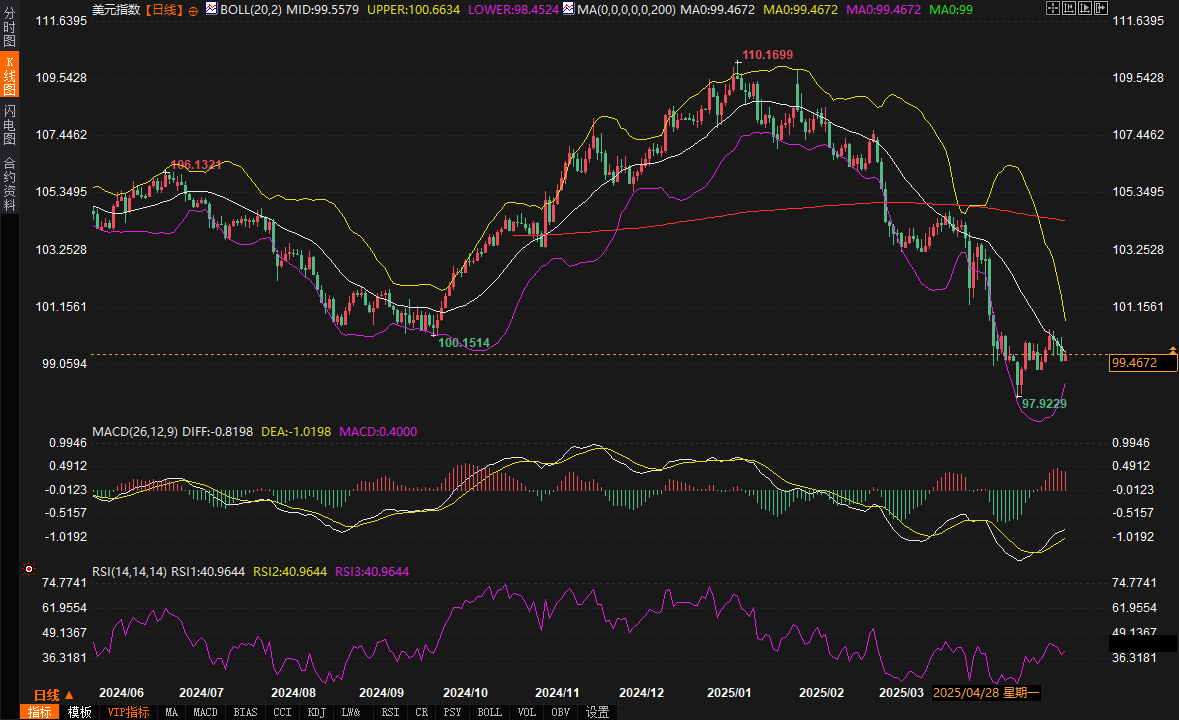
Task: Click the BOLL indicator chart icon
Action: 211,8
